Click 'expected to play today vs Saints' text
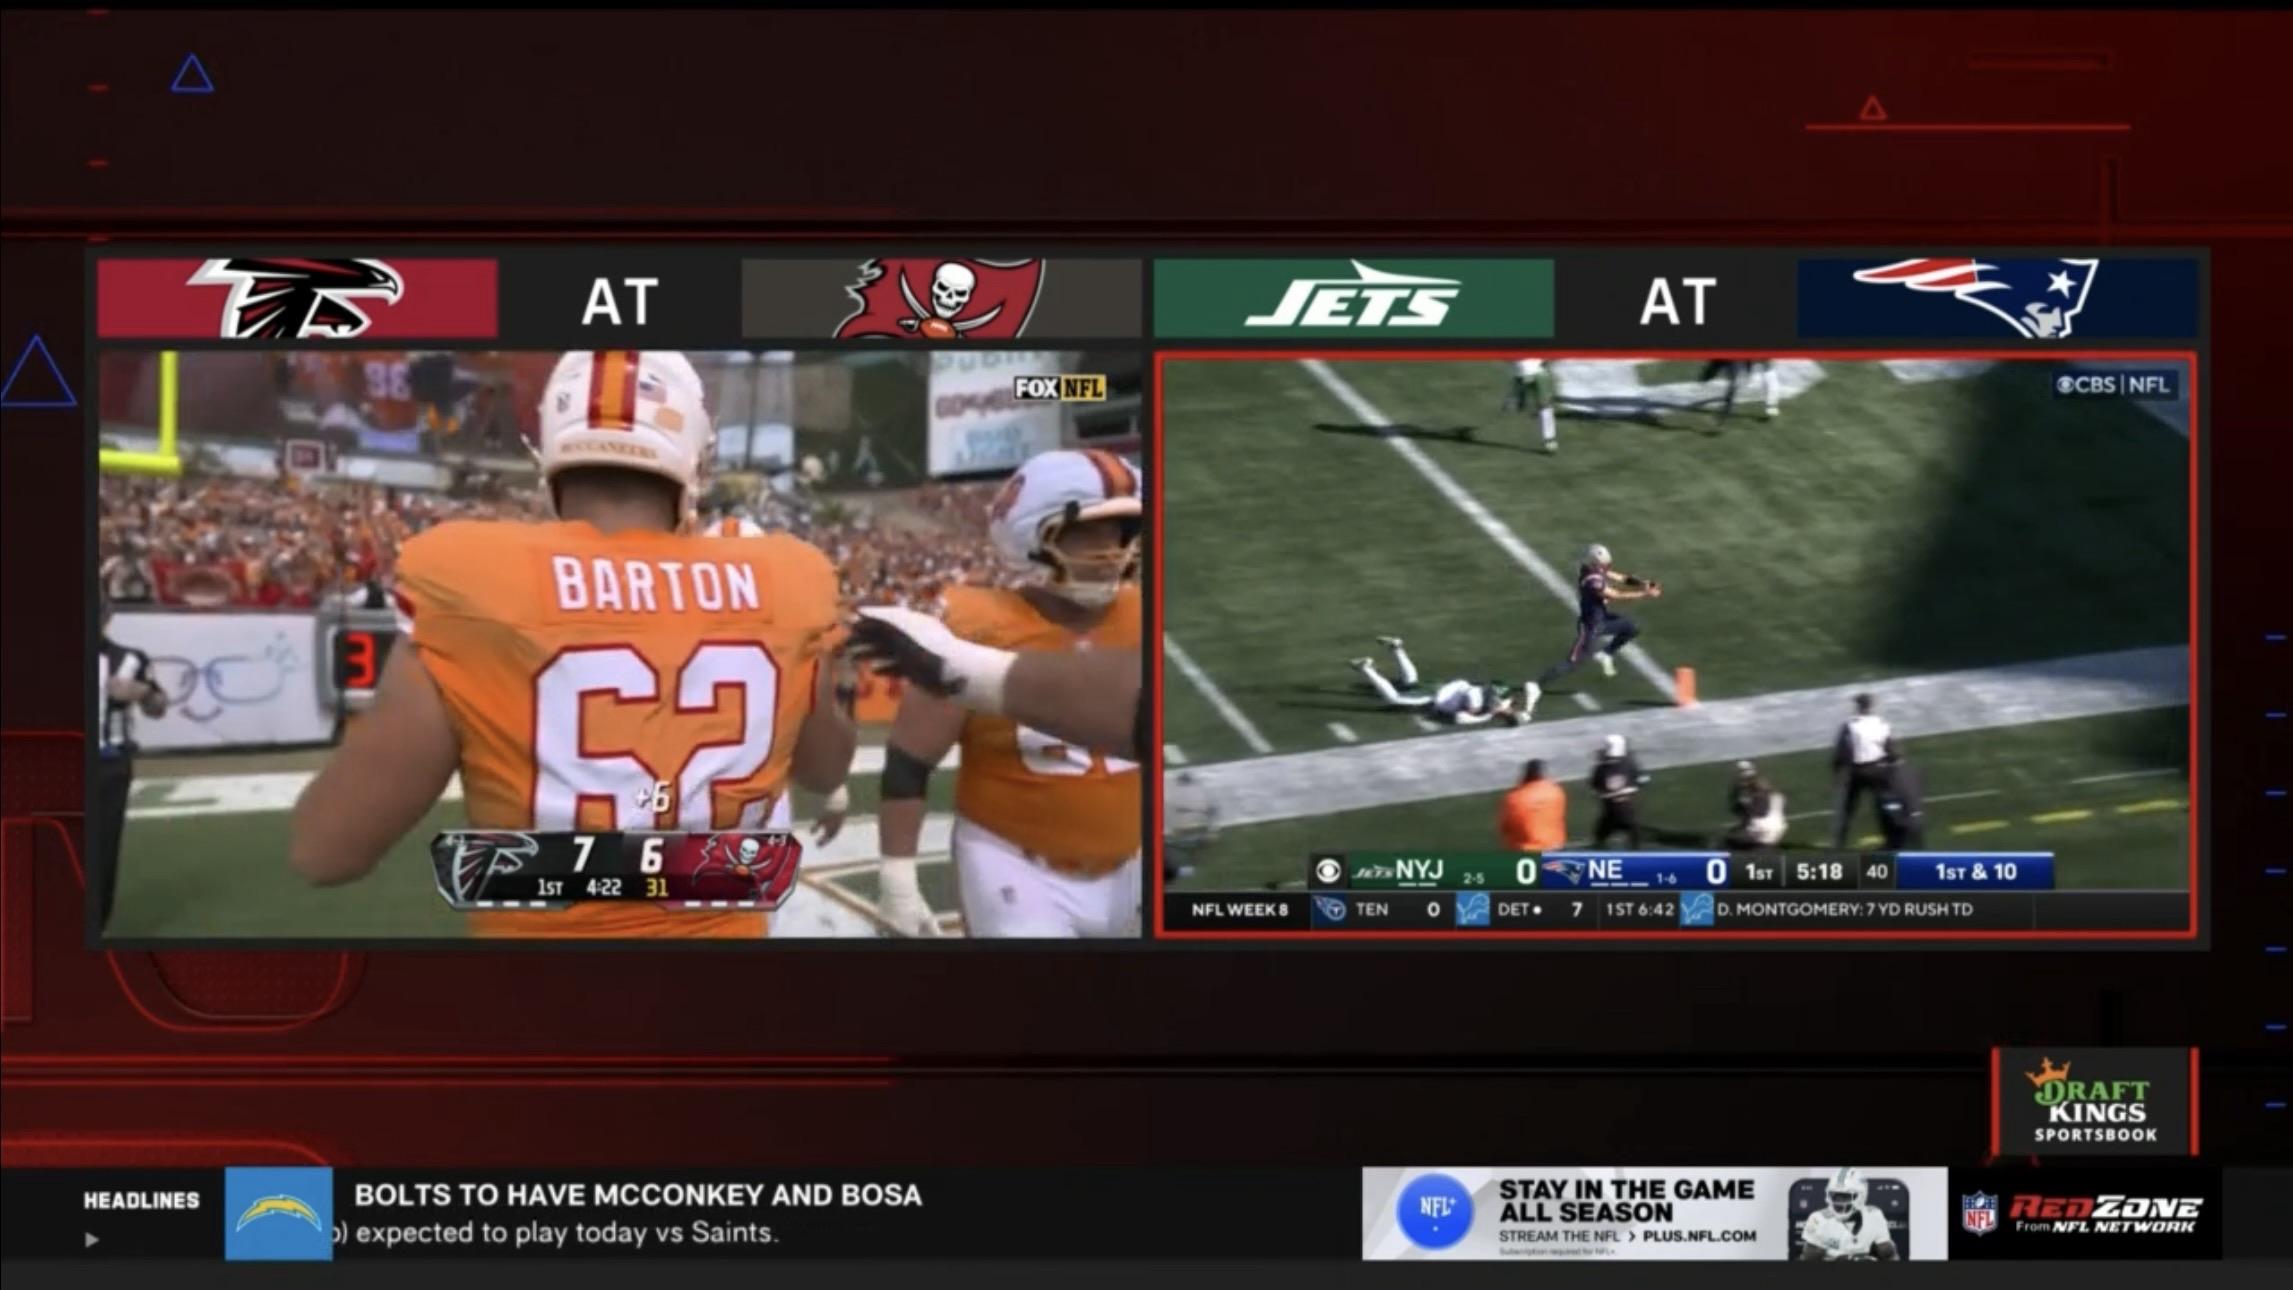This screenshot has height=1290, width=2293. pyautogui.click(x=567, y=1233)
